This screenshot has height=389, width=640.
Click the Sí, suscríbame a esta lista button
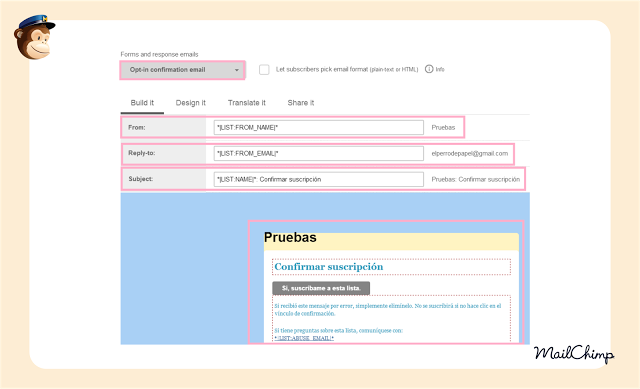pos(321,288)
